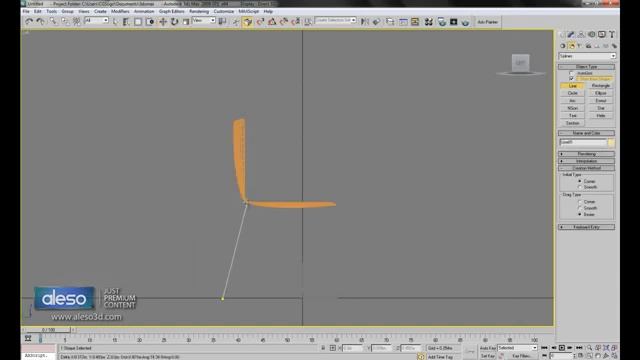Screen dimensions: 640x360
Task: Click the Rectangle shape button
Action: 601,86
